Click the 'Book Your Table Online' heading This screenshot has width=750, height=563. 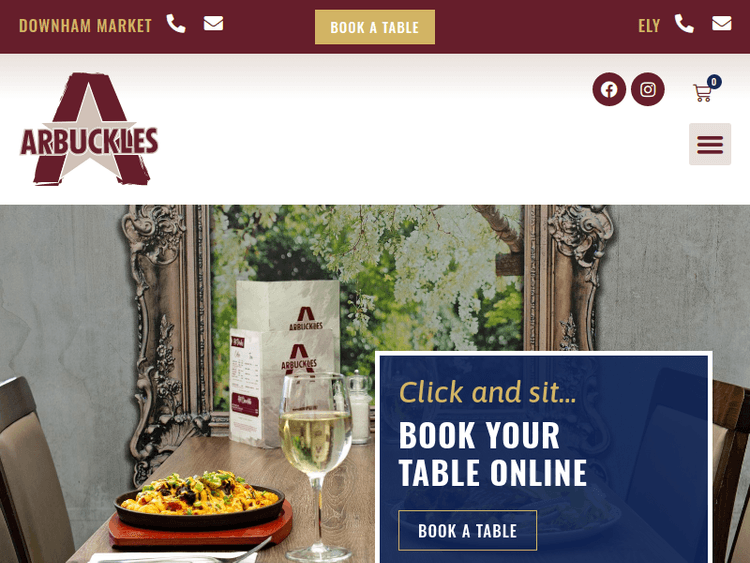[x=493, y=454]
